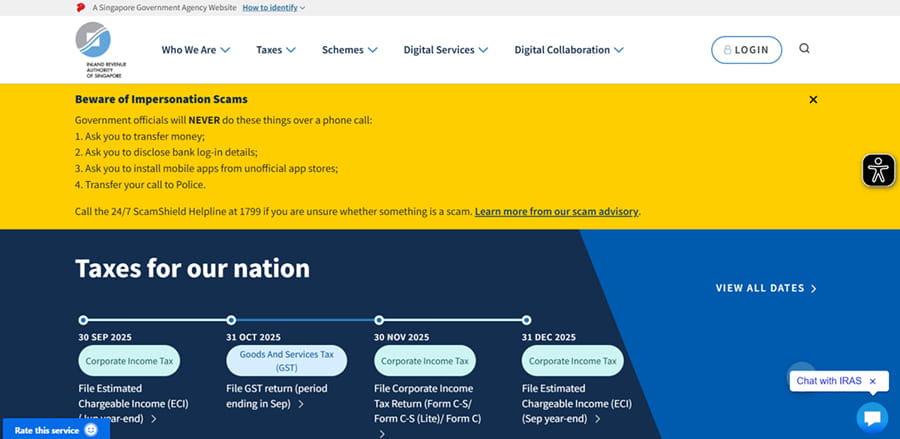Screen dimensions: 900x439
Task: Open Learn more from our scam advisory
Action: [556, 212]
